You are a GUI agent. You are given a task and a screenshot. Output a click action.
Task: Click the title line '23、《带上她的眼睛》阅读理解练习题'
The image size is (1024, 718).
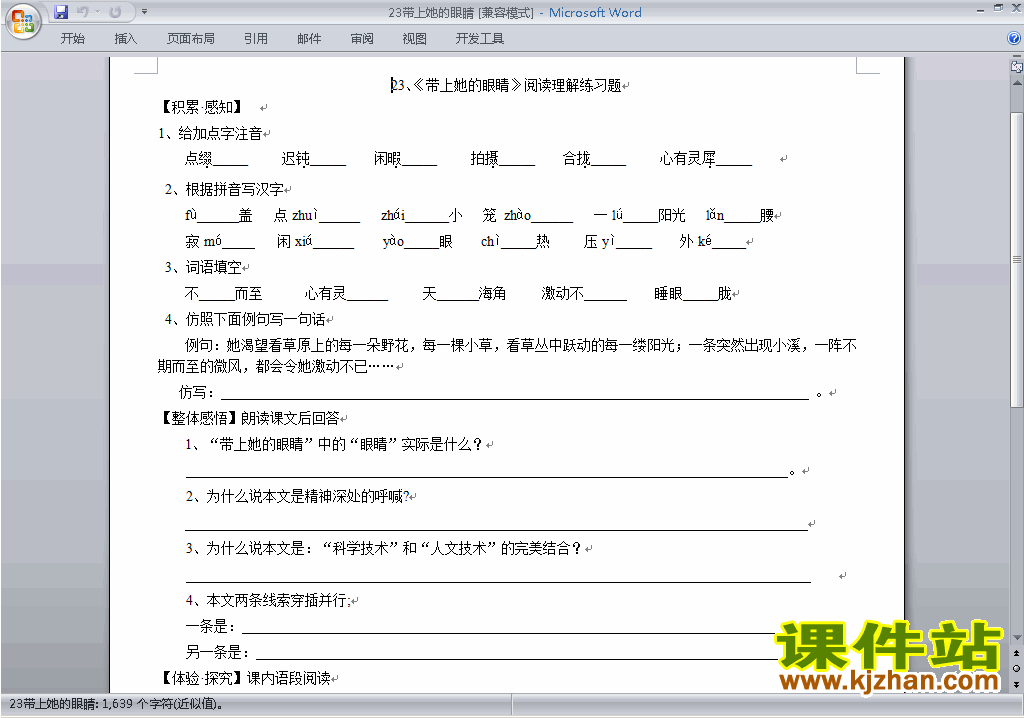coord(506,86)
